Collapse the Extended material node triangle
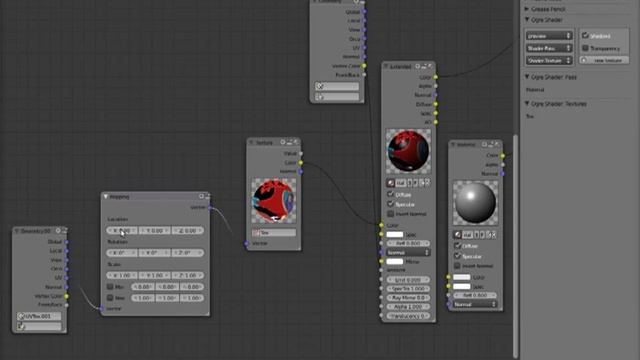 coord(386,67)
